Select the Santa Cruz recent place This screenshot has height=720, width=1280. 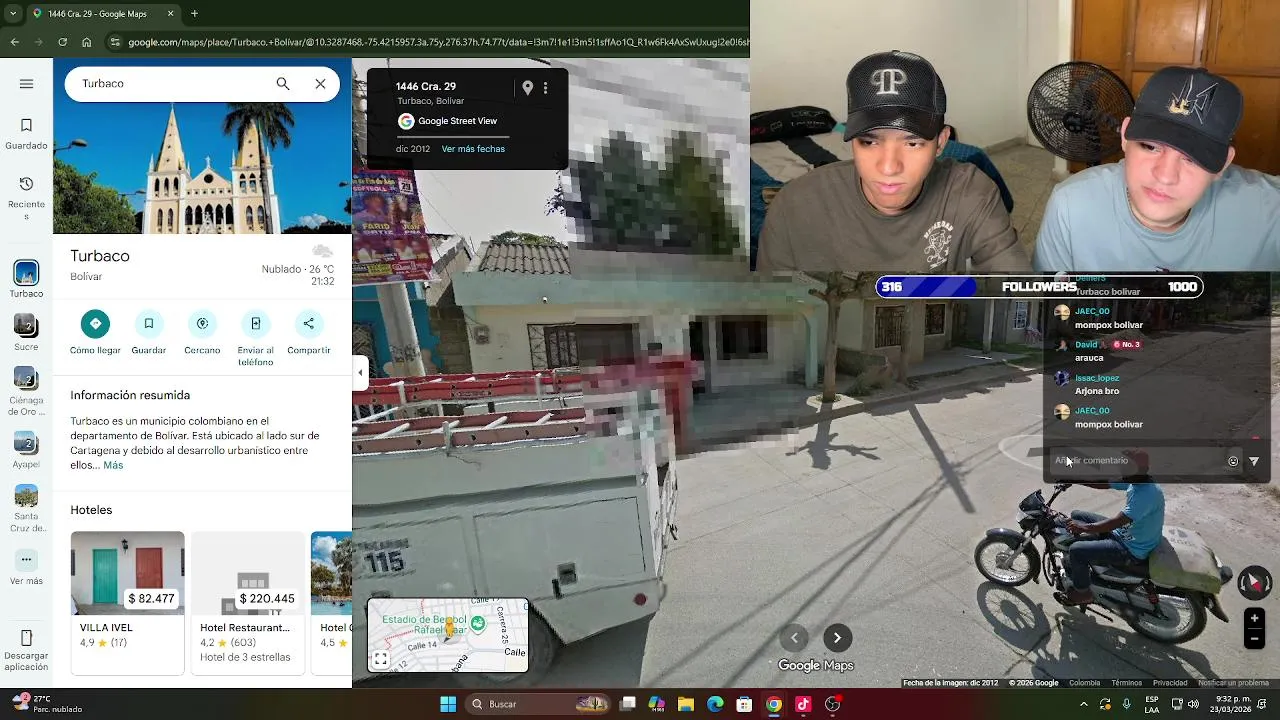click(x=26, y=496)
